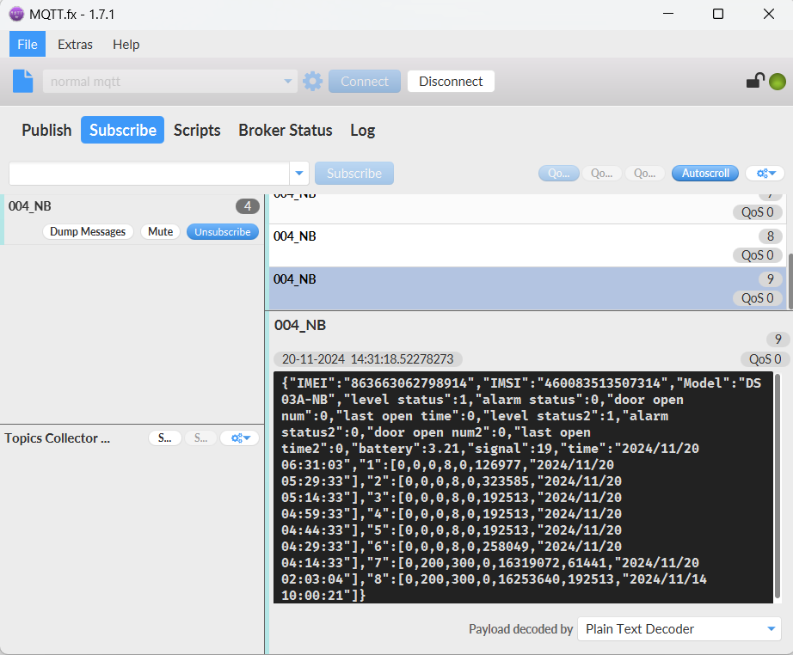
Task: Click the message list vertical scrollbar
Action: coord(790,281)
